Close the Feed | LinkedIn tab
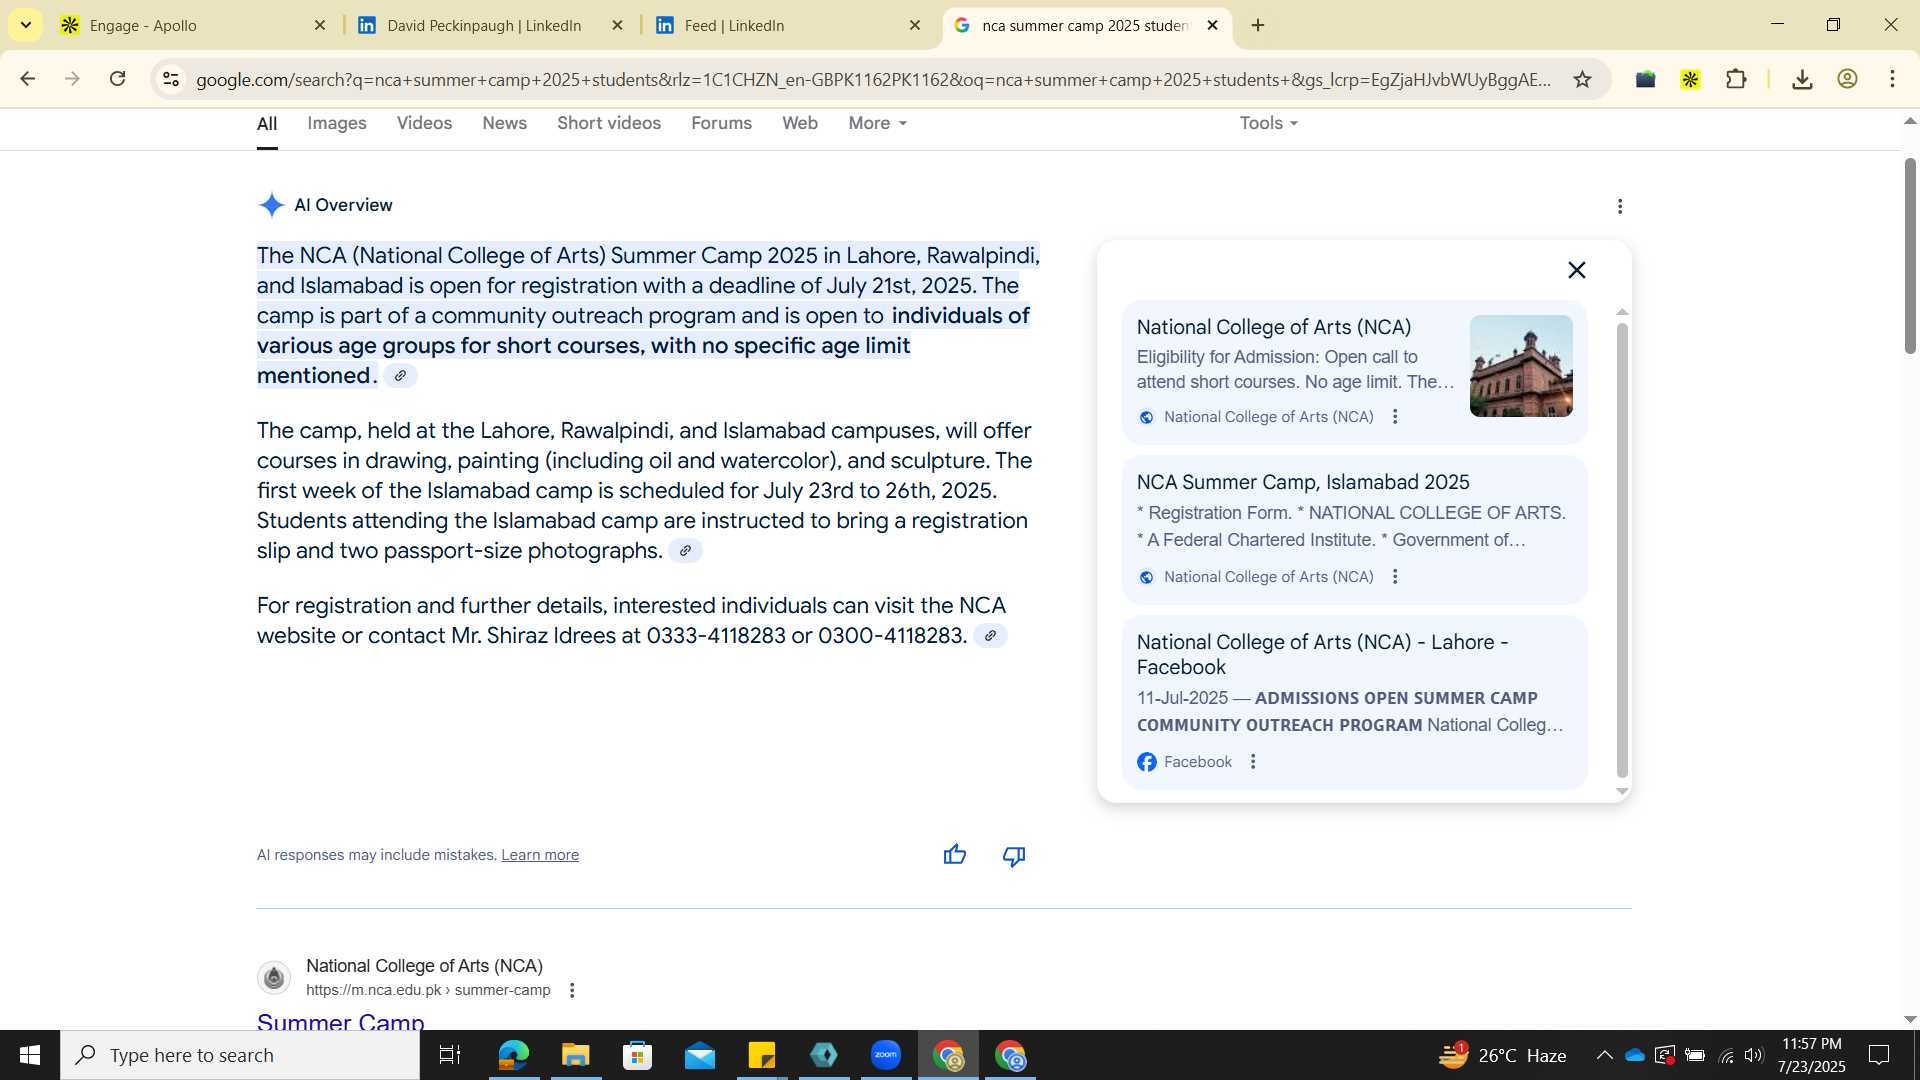This screenshot has height=1080, width=1920. tap(914, 25)
